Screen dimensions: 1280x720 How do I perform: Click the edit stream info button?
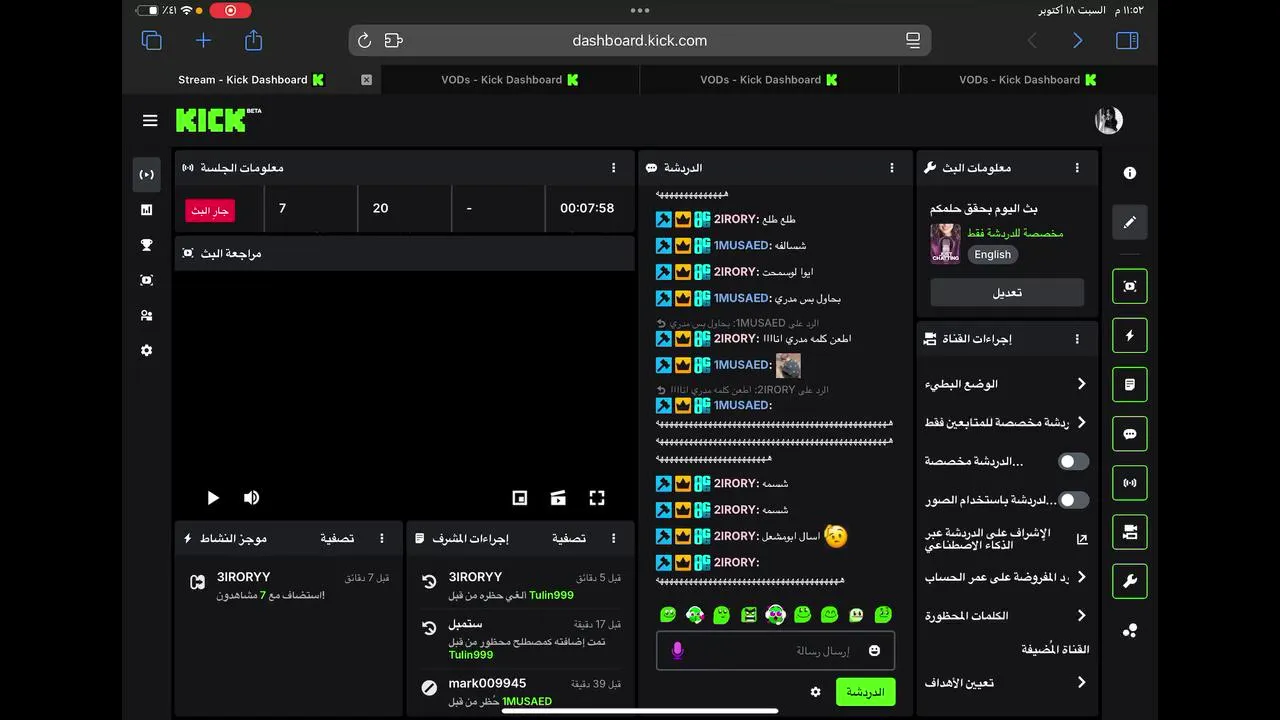[x=1007, y=292]
